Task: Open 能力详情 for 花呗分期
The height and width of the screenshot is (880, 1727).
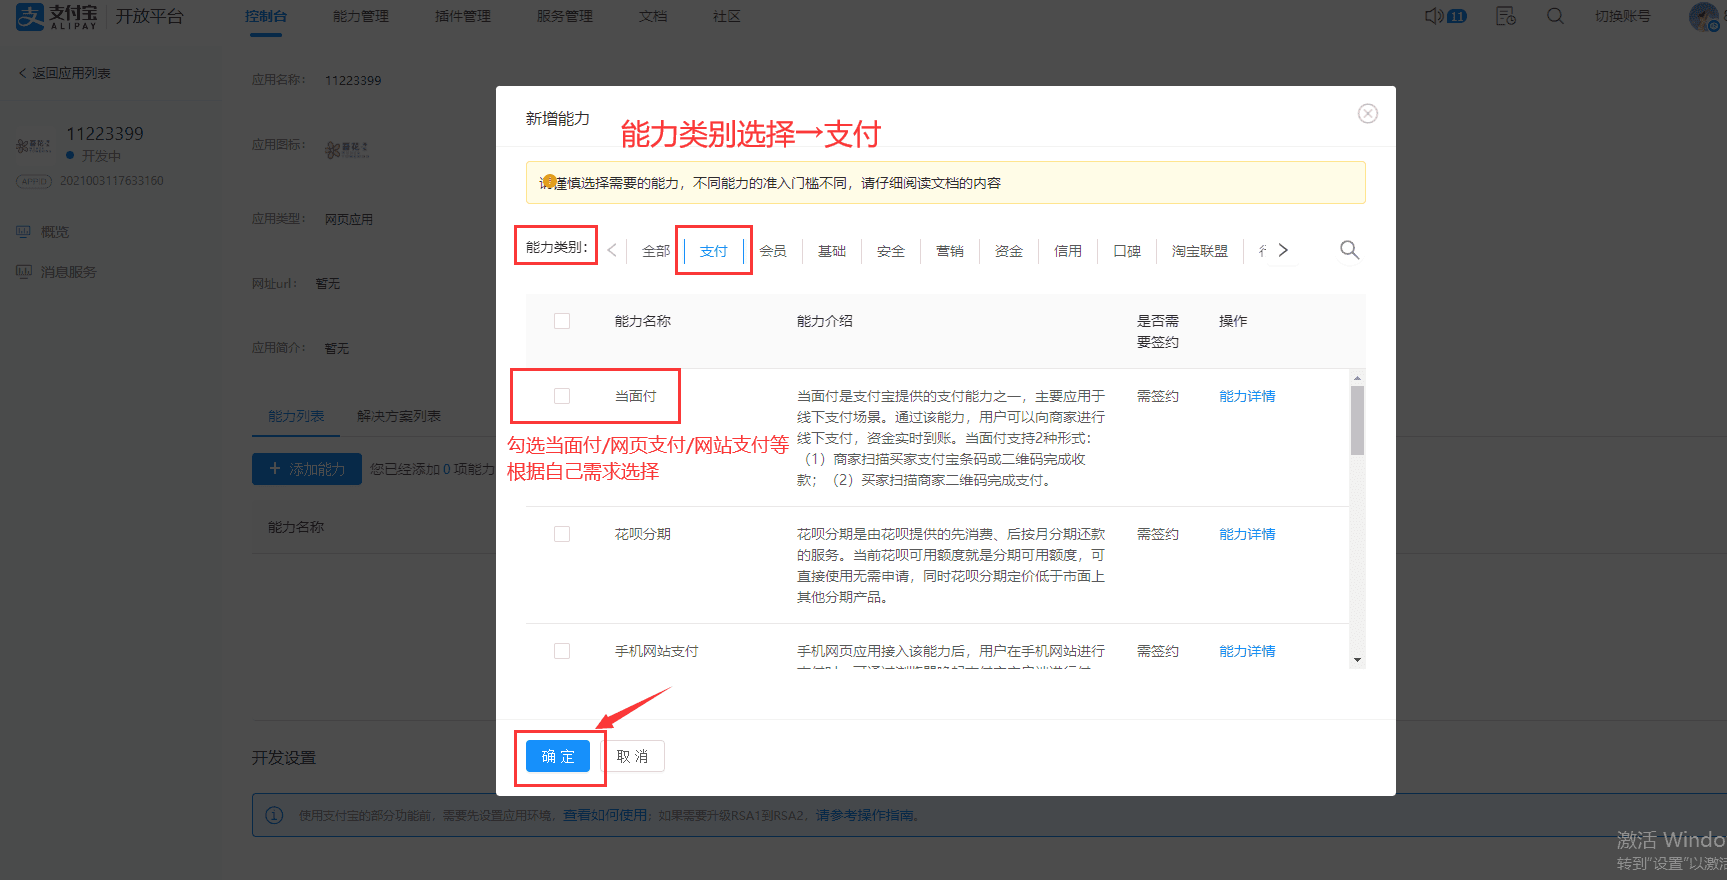Action: pos(1247,534)
